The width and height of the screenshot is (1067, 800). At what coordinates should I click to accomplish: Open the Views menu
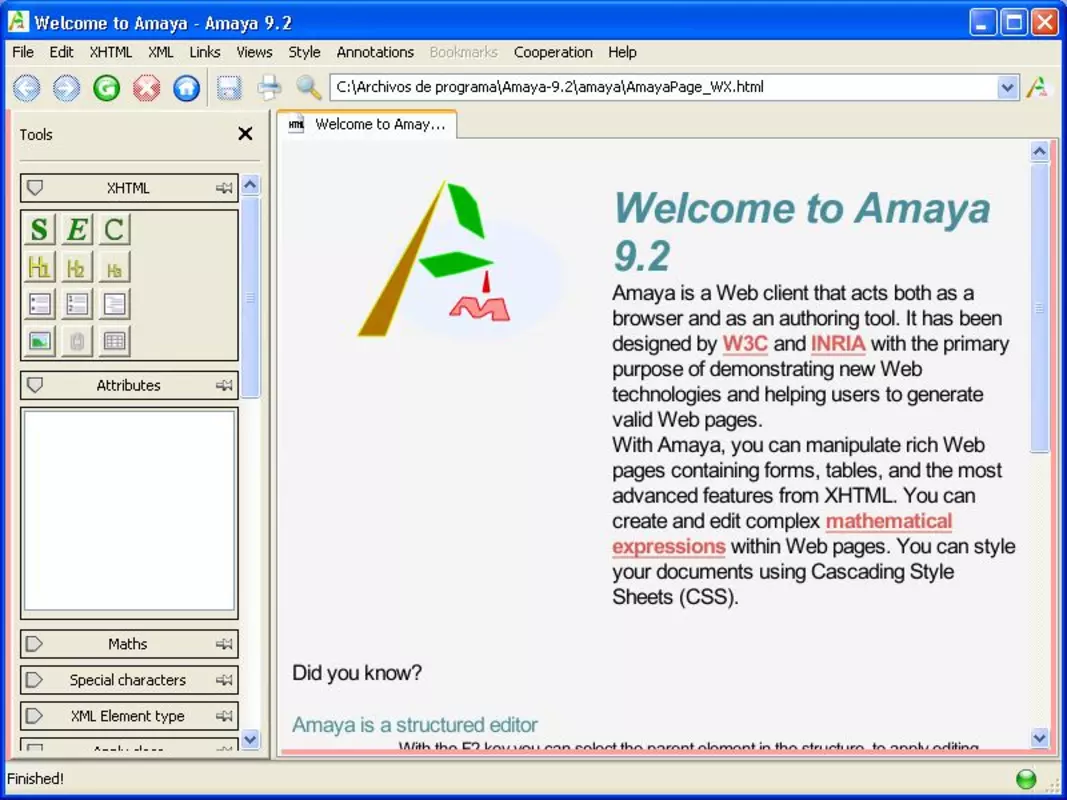pos(255,52)
